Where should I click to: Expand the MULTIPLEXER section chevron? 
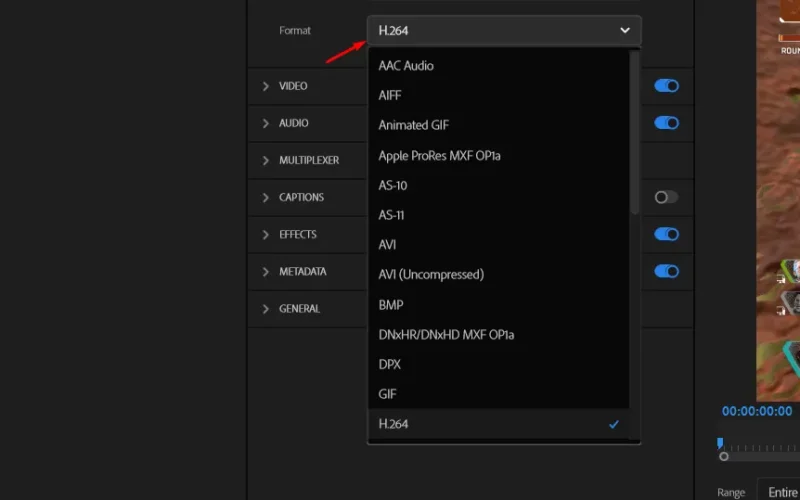(265, 161)
